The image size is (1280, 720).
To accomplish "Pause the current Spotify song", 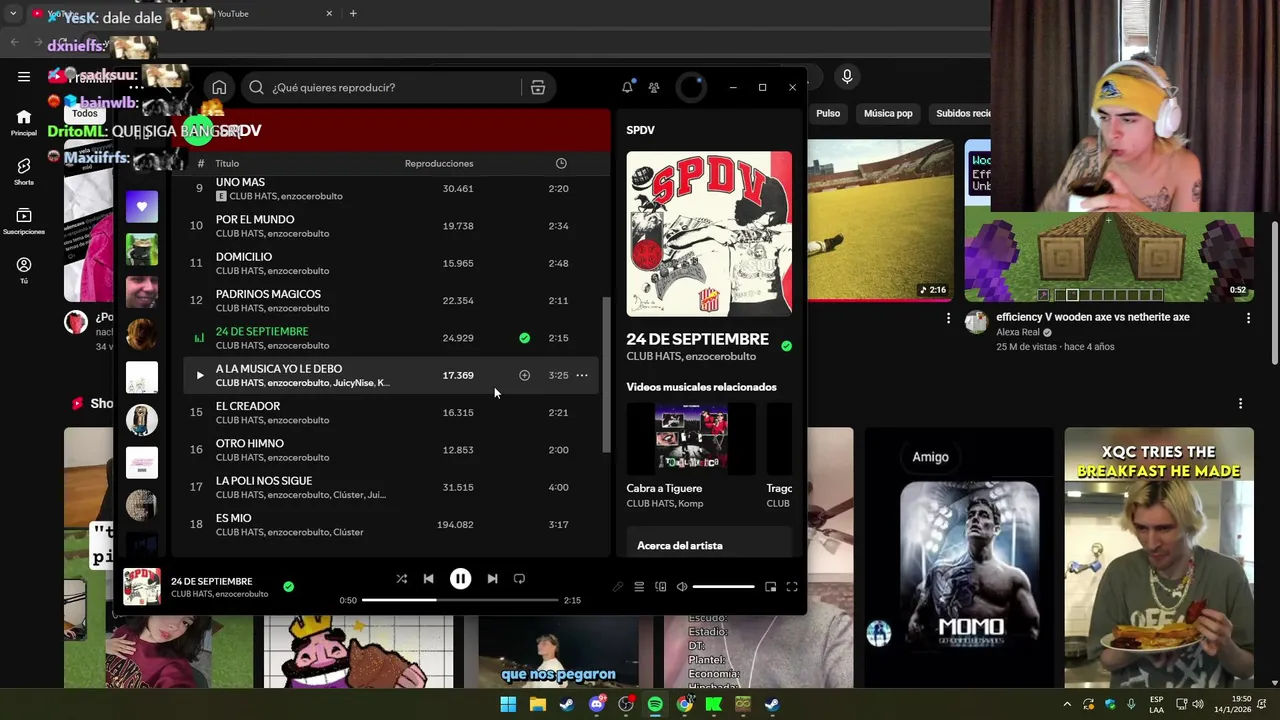I will click(460, 578).
